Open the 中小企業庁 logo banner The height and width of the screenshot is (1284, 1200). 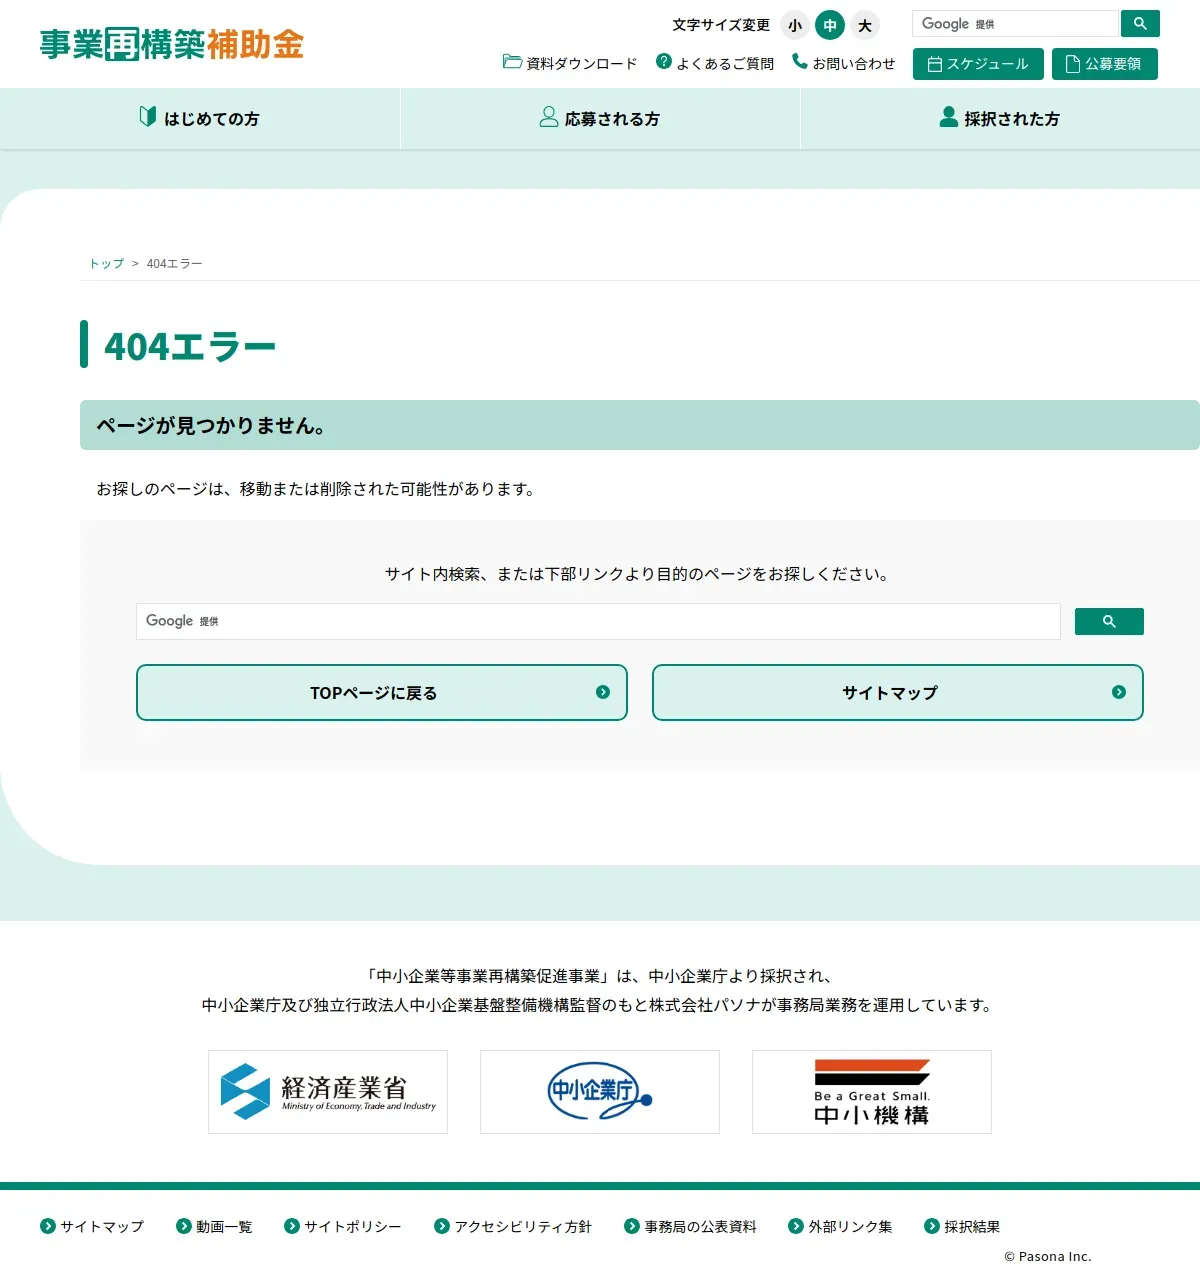600,1092
